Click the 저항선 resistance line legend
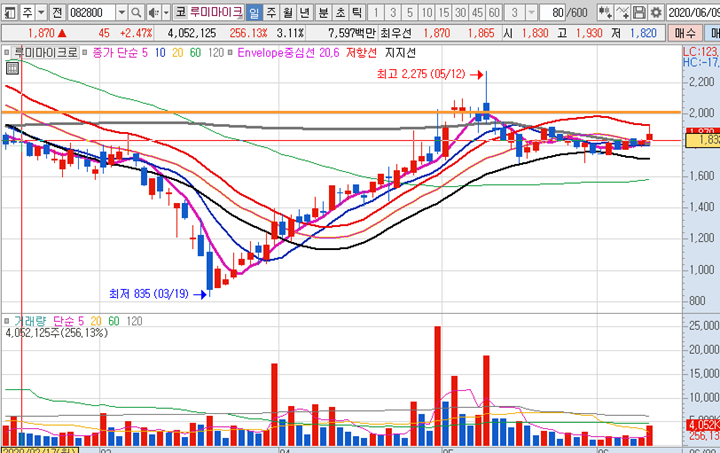The width and height of the screenshot is (720, 453). [x=361, y=53]
